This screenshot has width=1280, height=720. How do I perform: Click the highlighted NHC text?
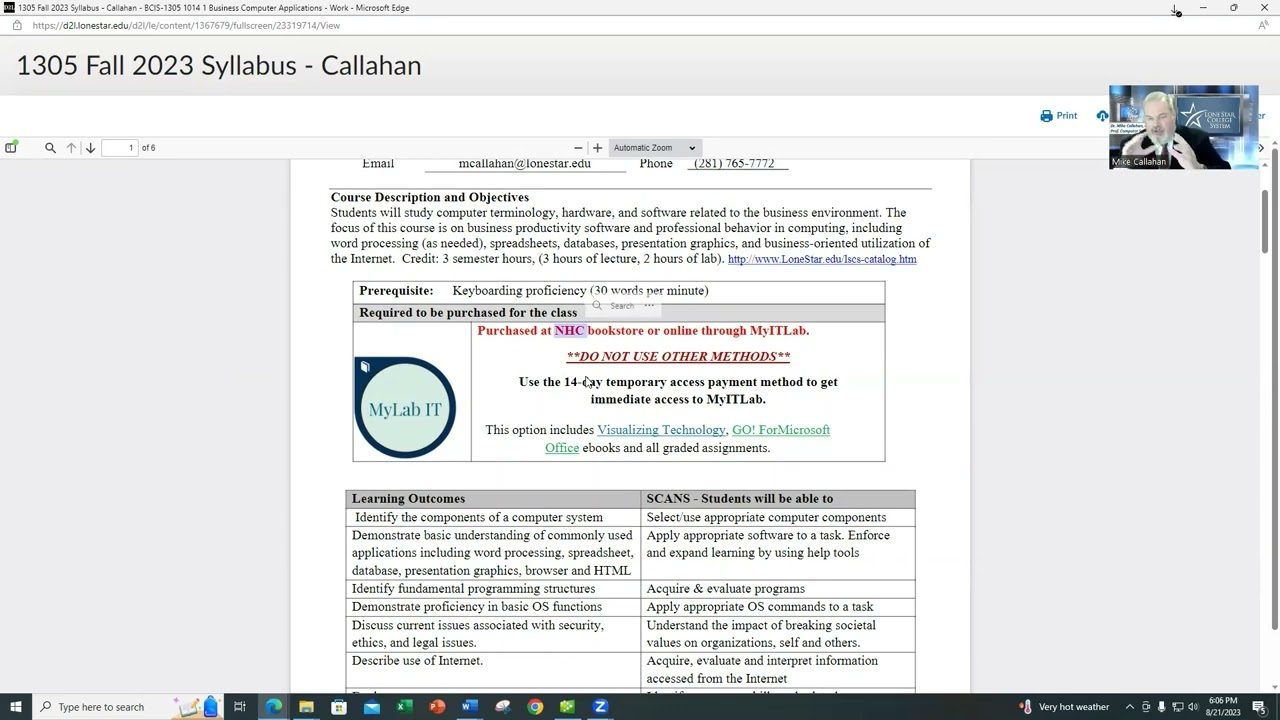569,331
